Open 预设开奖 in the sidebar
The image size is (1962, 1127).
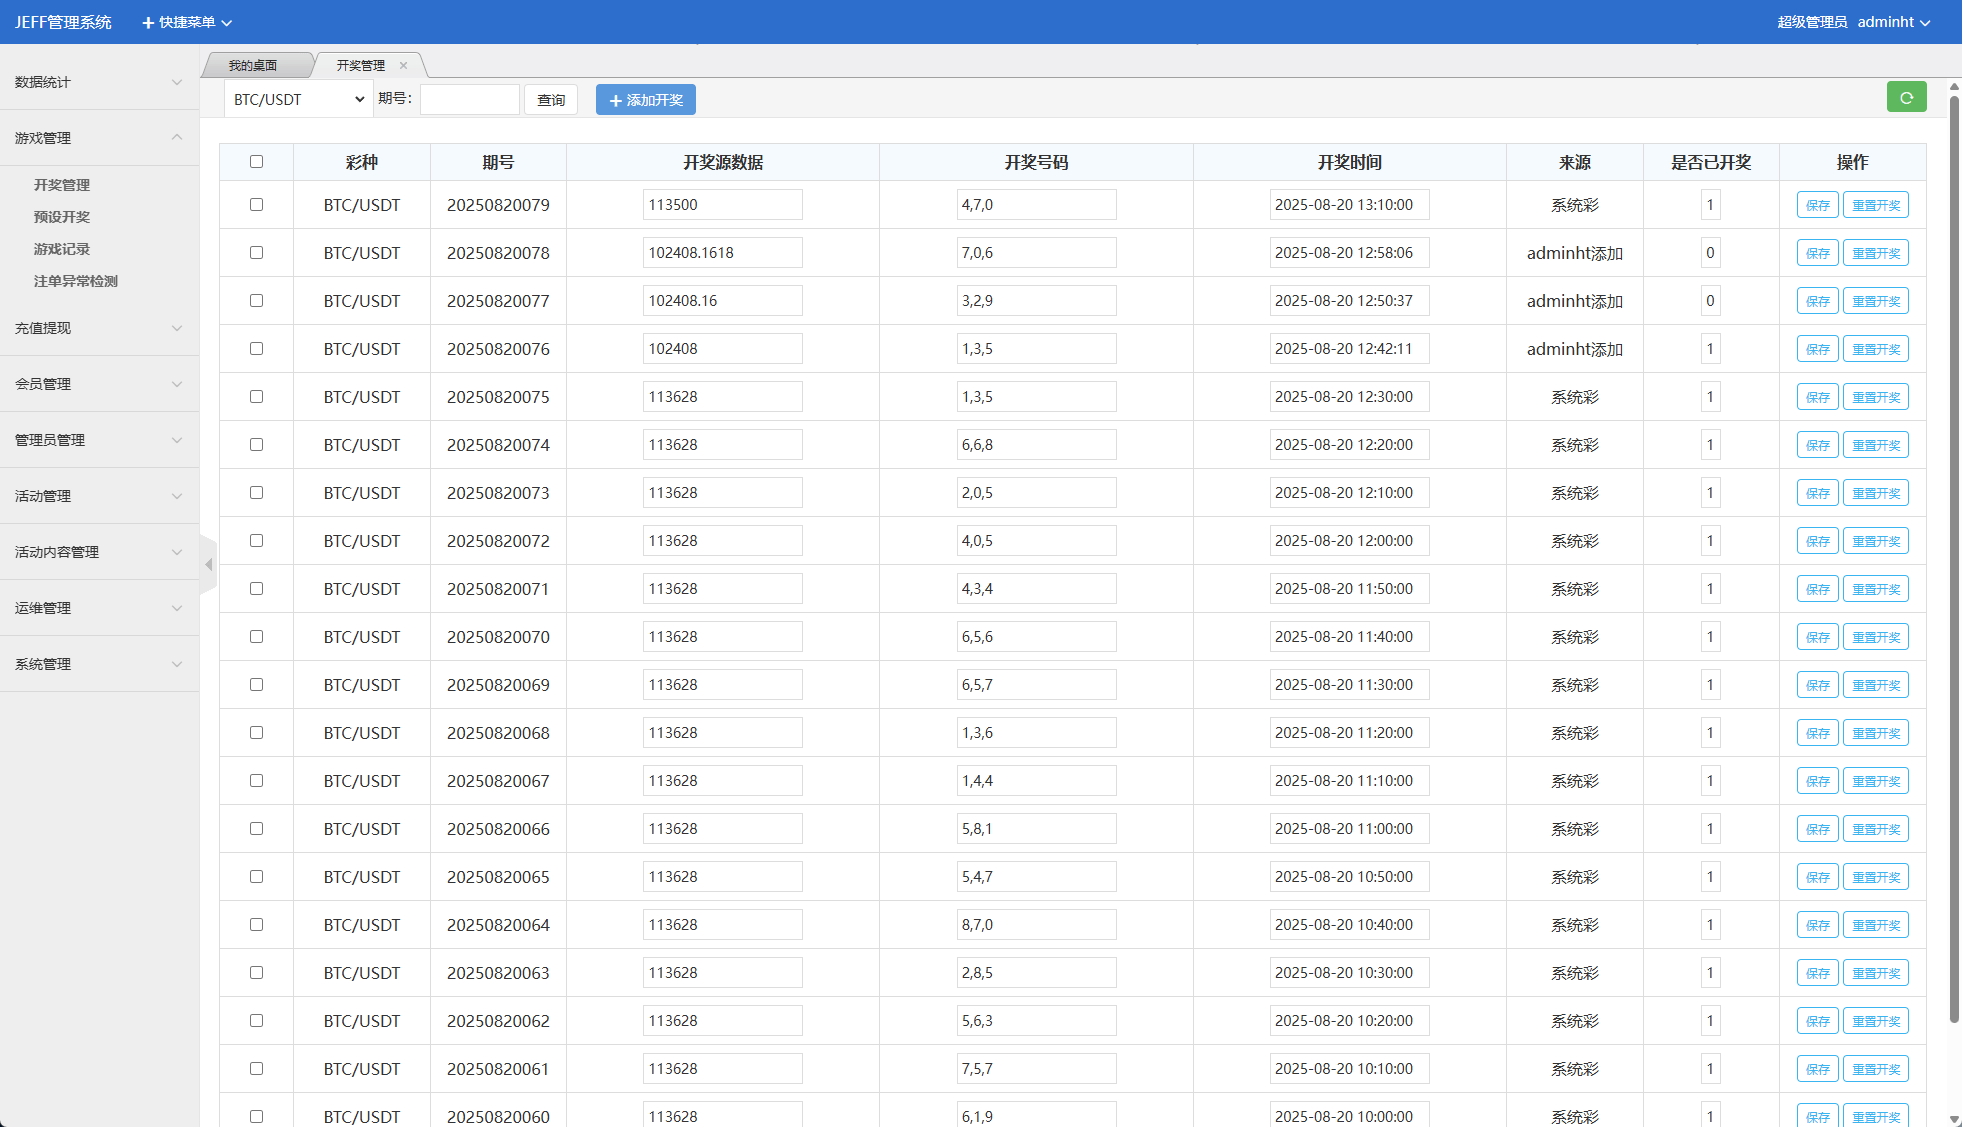(x=62, y=217)
